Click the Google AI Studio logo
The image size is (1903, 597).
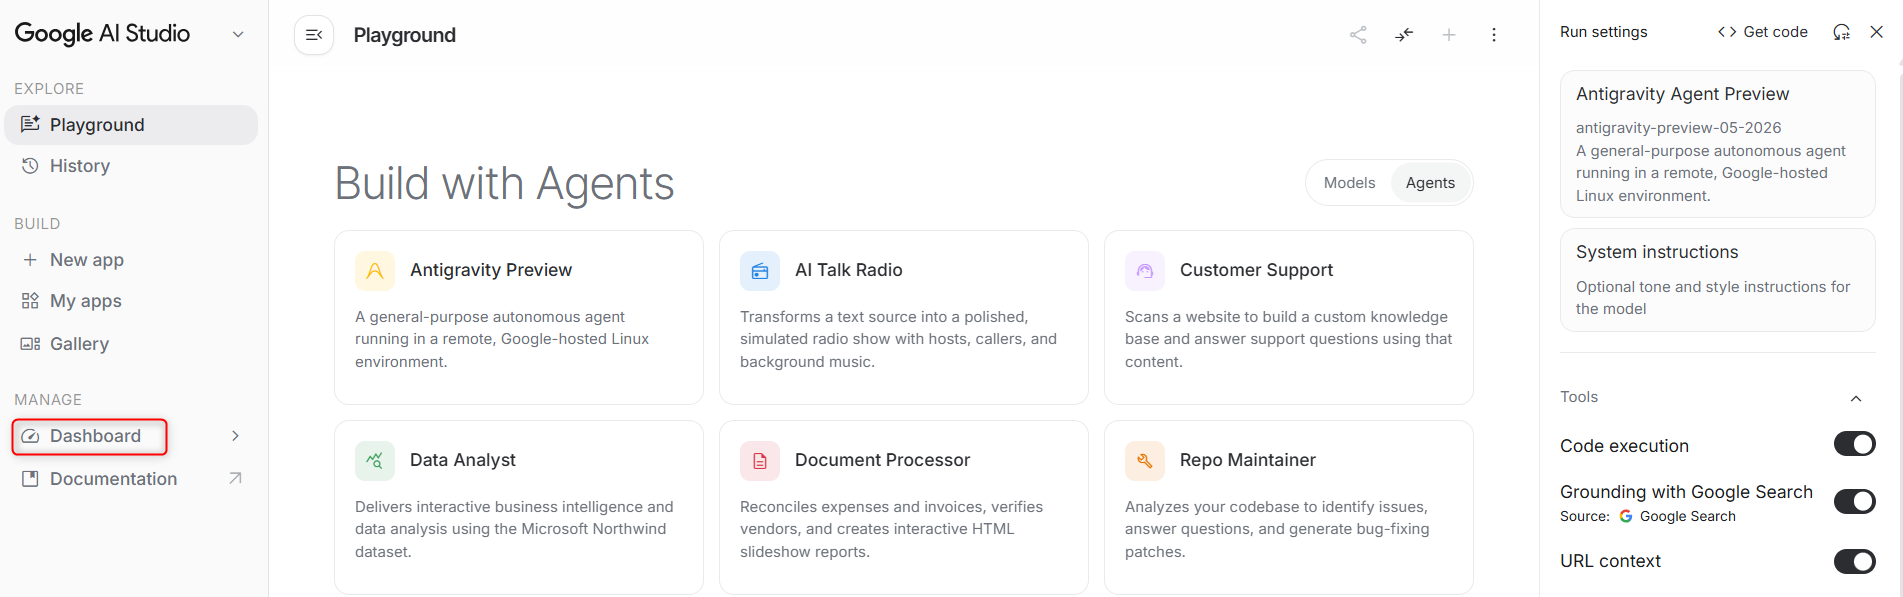[x=102, y=33]
